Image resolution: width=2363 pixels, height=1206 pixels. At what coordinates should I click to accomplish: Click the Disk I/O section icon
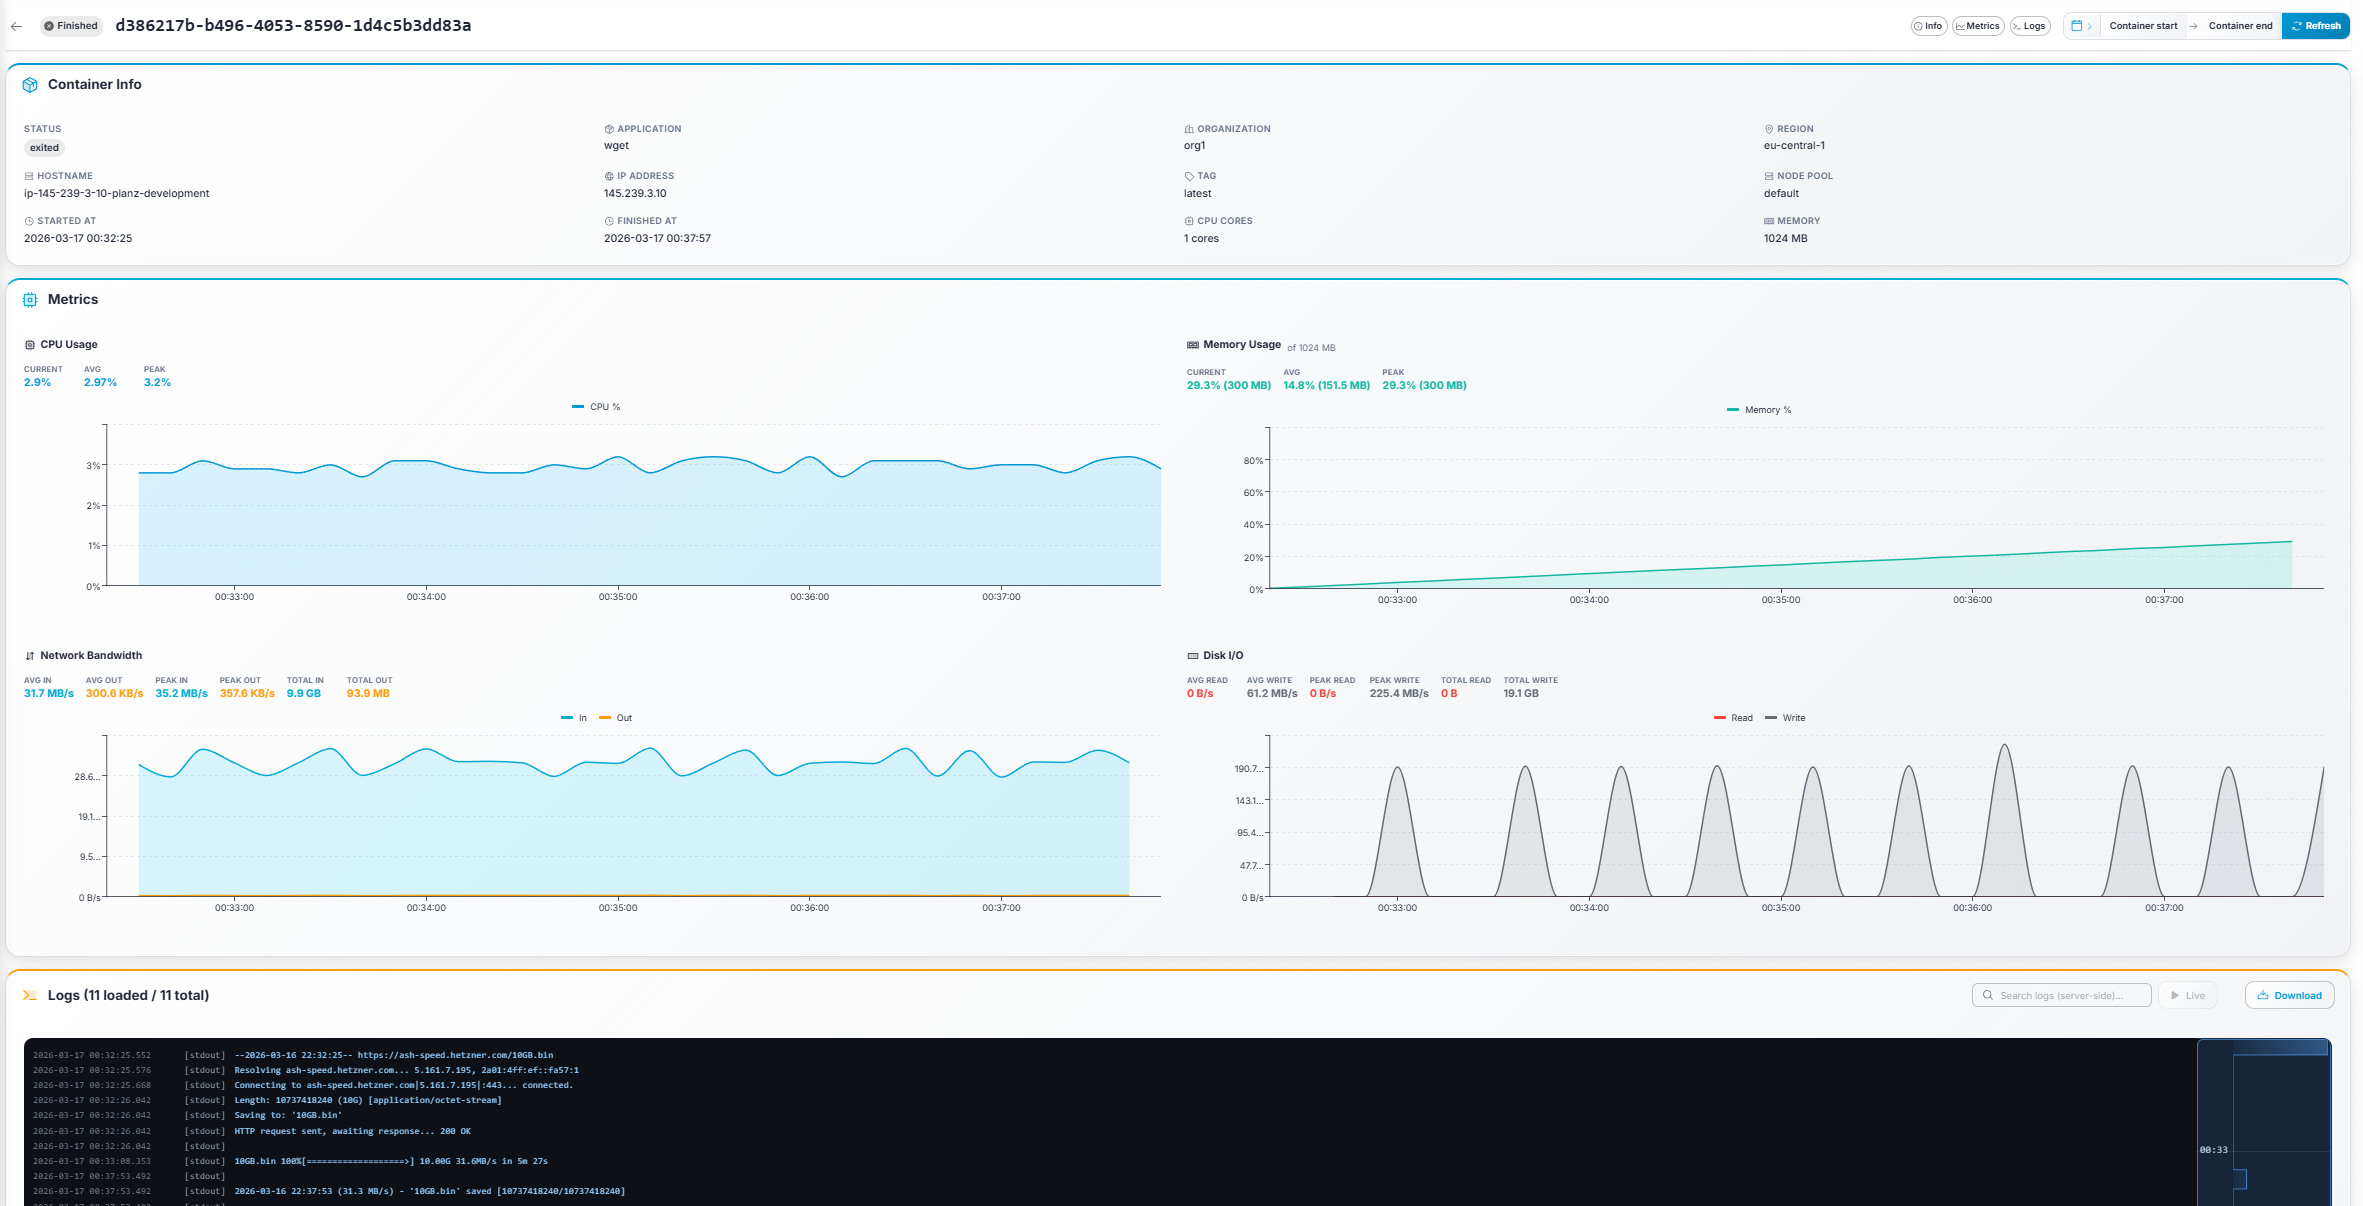pyautogui.click(x=1193, y=655)
